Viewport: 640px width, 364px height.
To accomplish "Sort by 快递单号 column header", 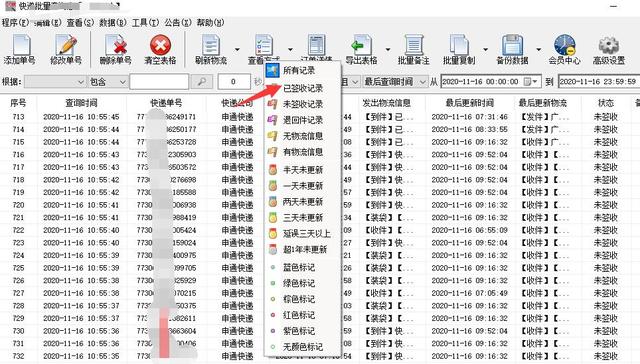I will [166, 103].
